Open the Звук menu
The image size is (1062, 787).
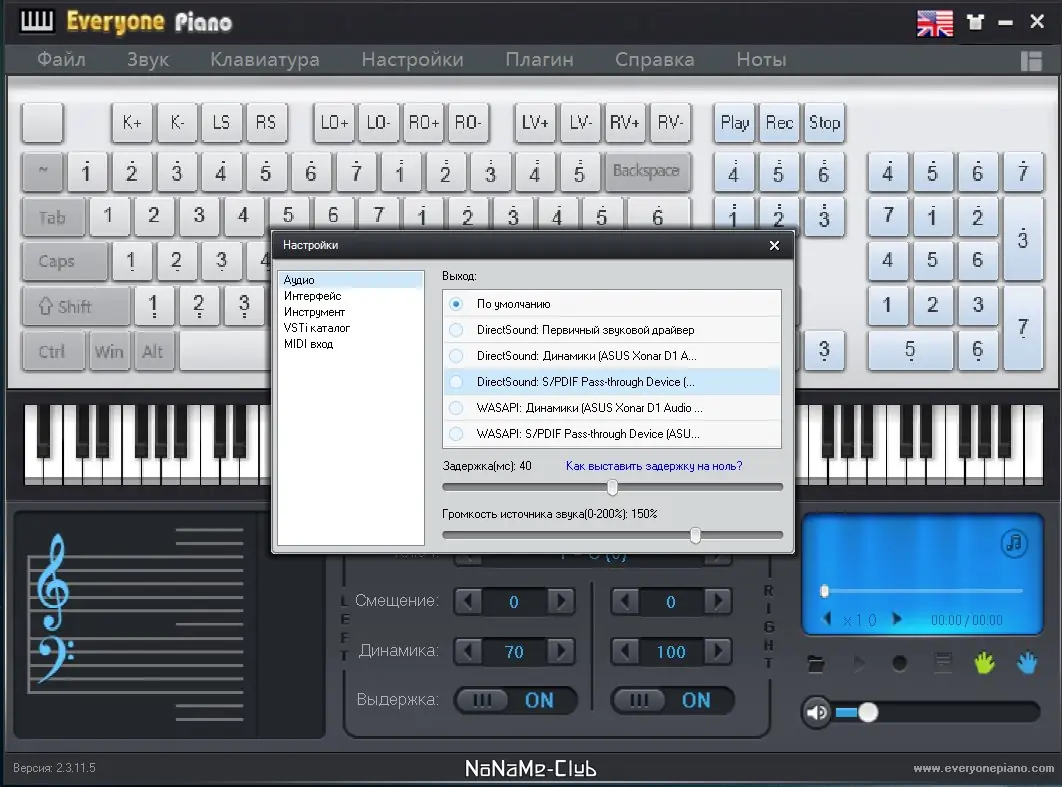[148, 60]
